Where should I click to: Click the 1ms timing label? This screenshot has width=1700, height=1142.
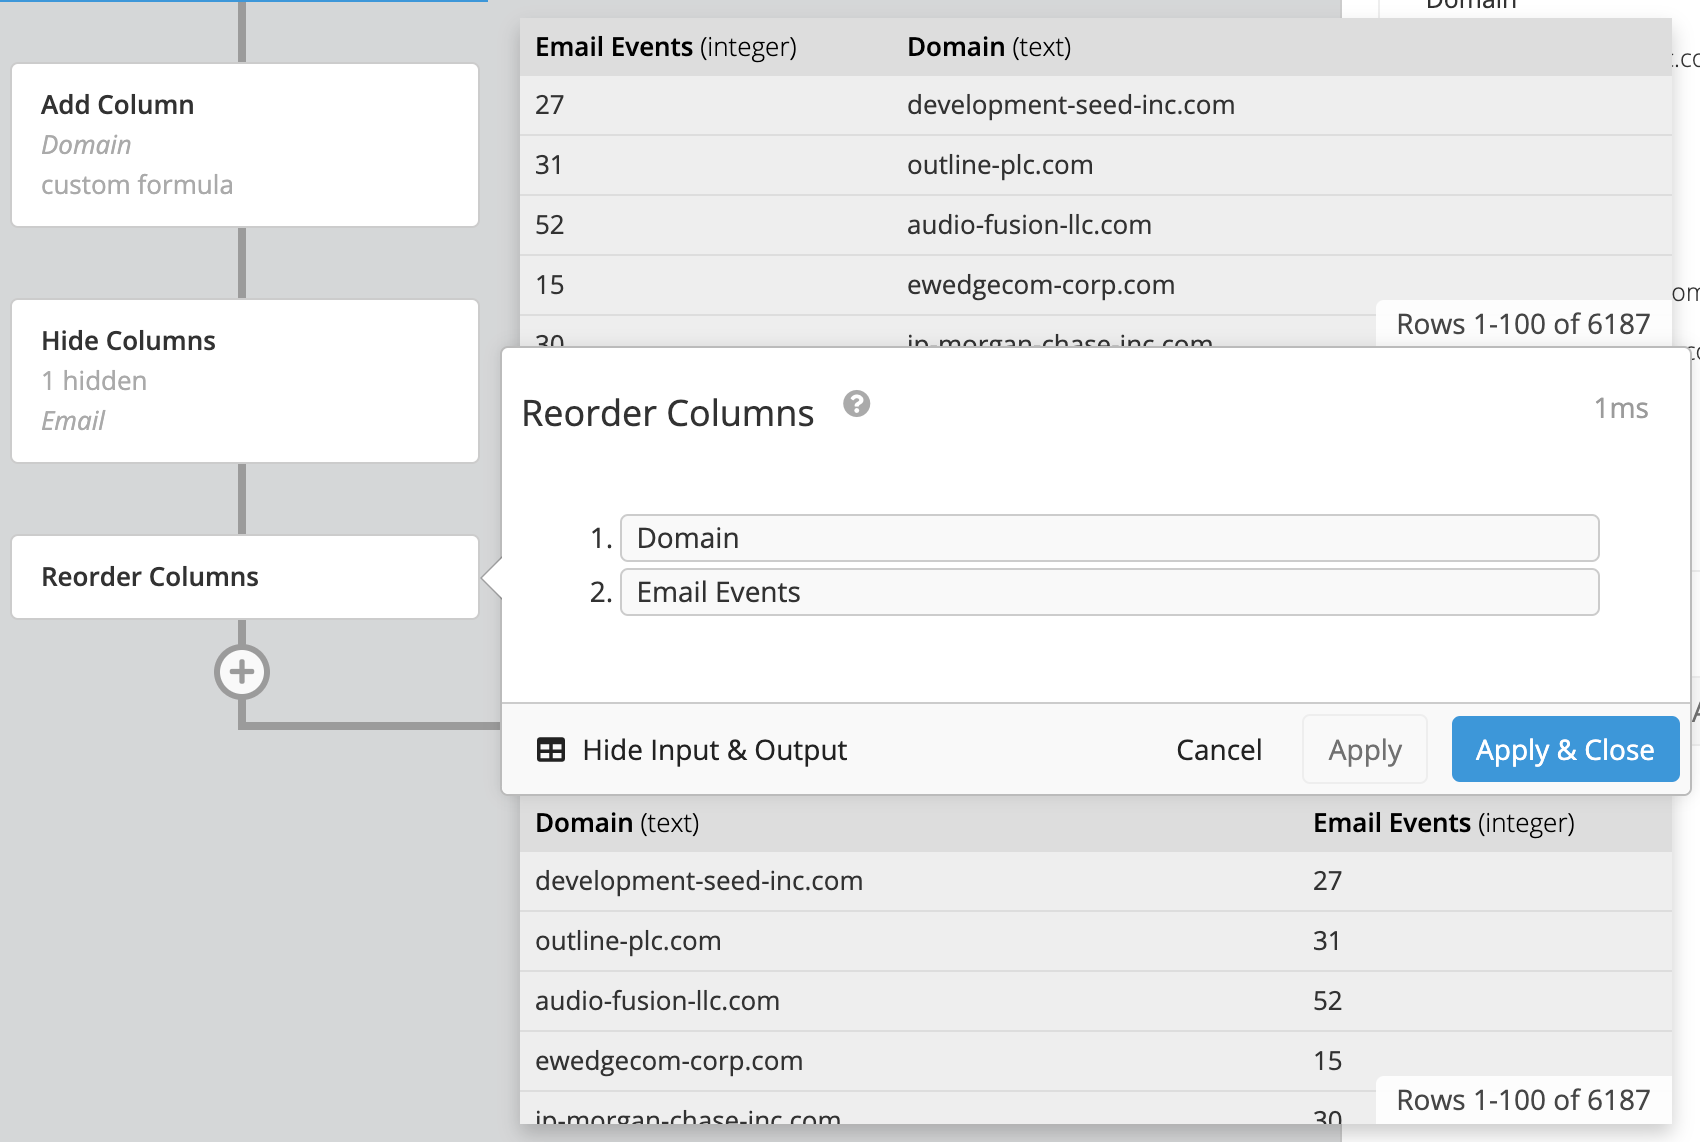coord(1621,408)
